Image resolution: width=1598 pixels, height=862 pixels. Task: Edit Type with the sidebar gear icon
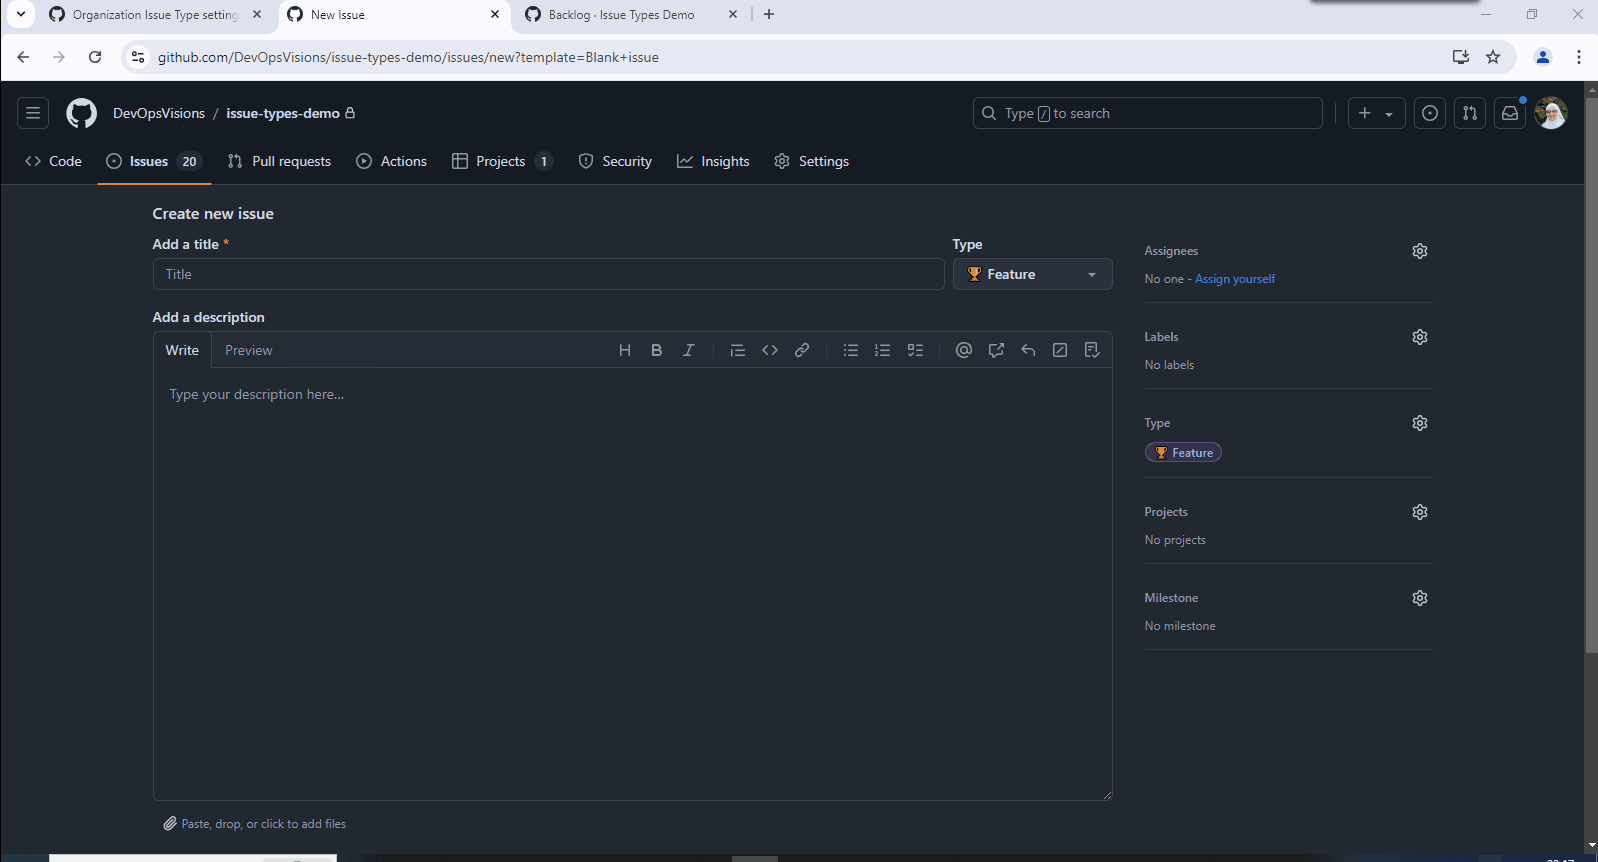pyautogui.click(x=1420, y=423)
